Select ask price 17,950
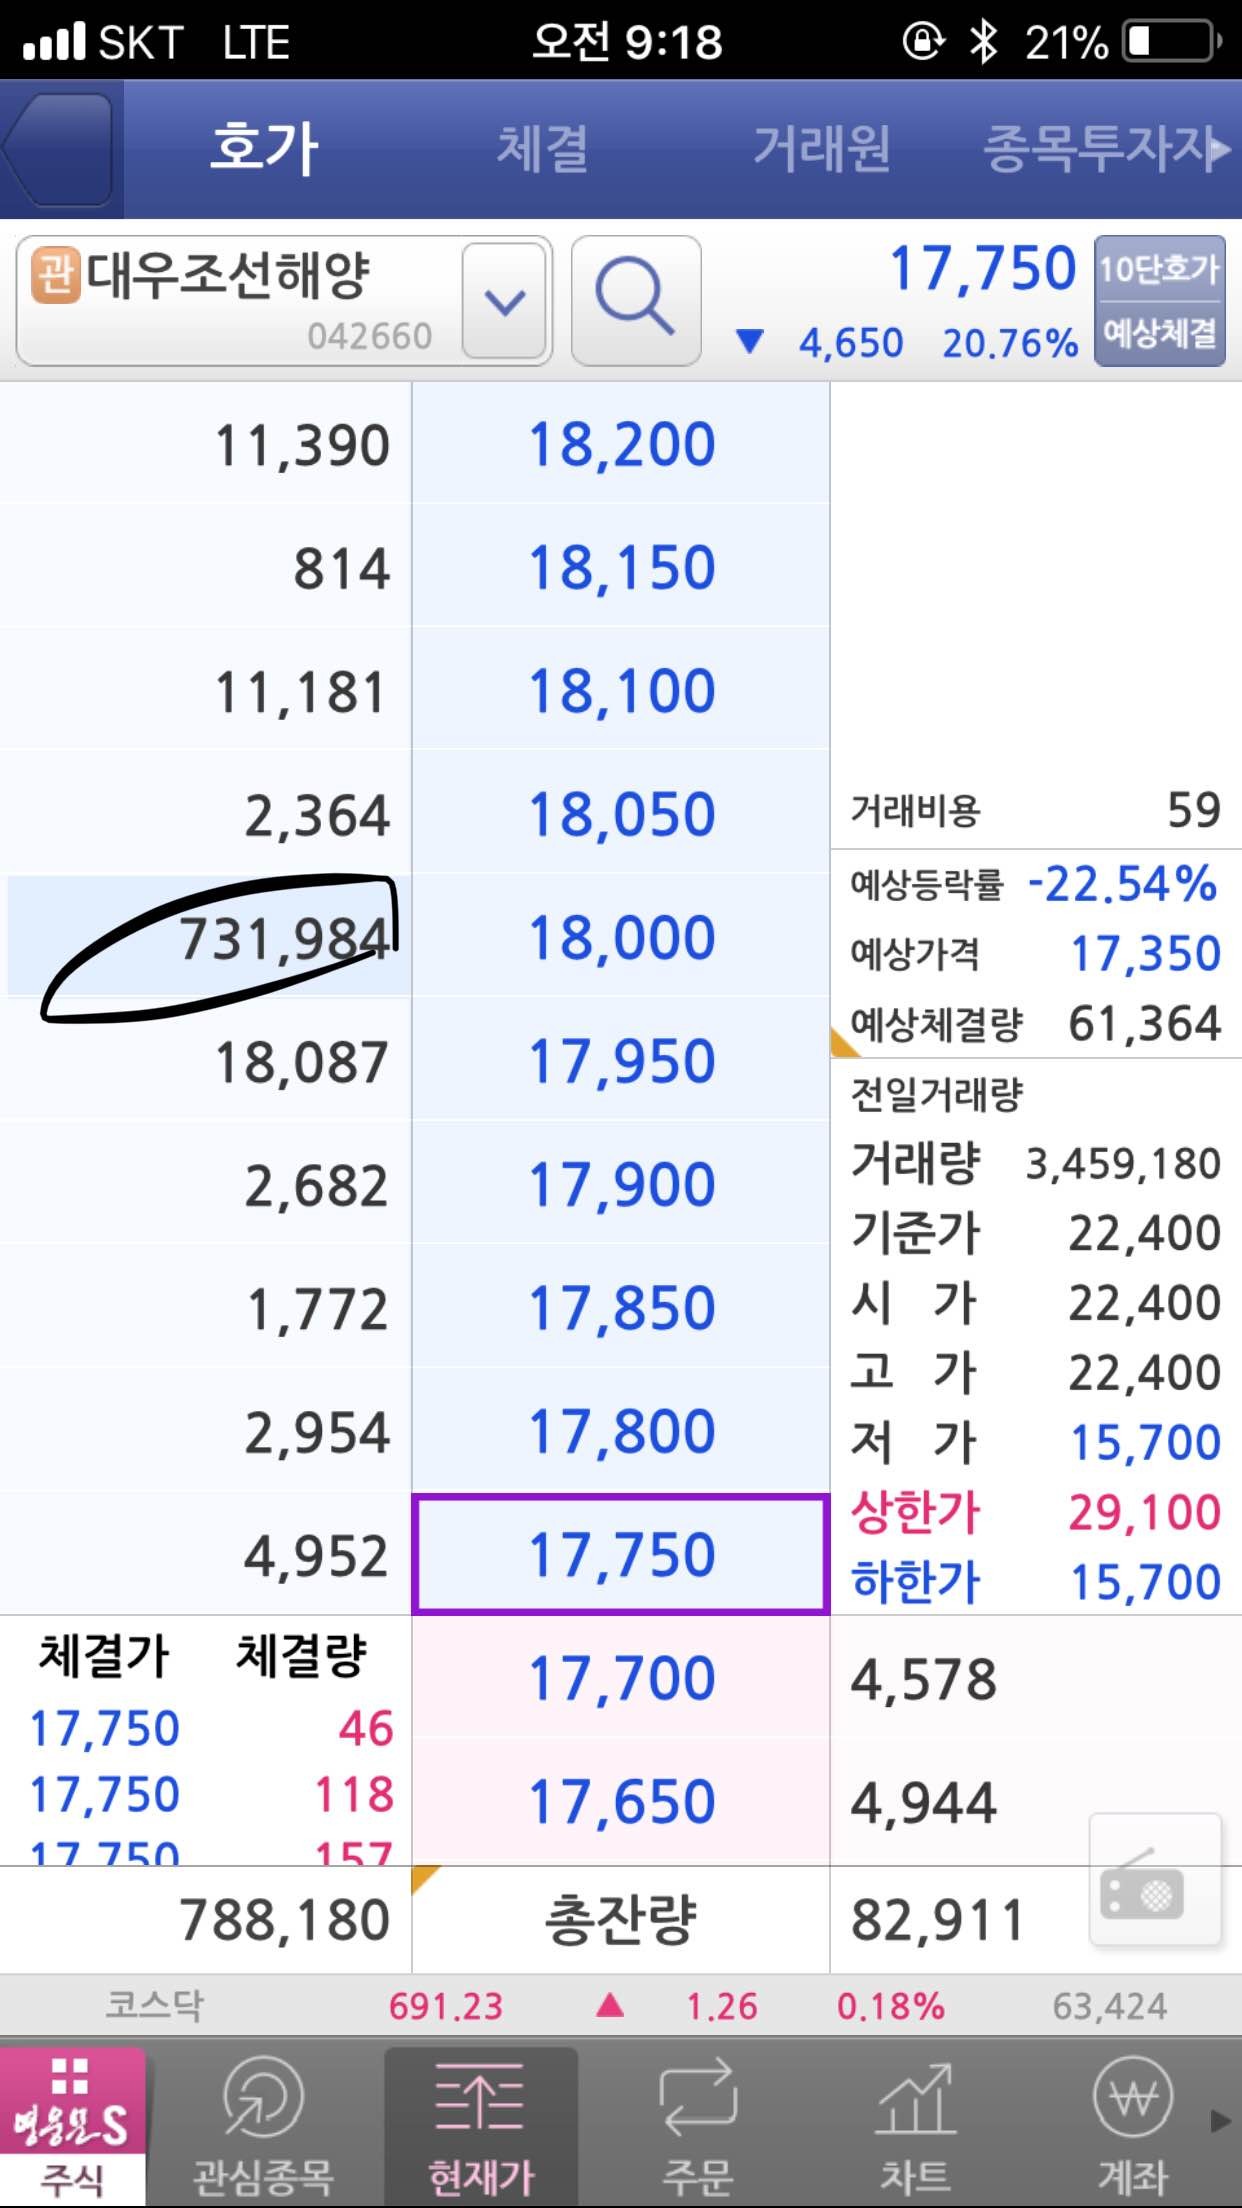 tap(621, 1060)
